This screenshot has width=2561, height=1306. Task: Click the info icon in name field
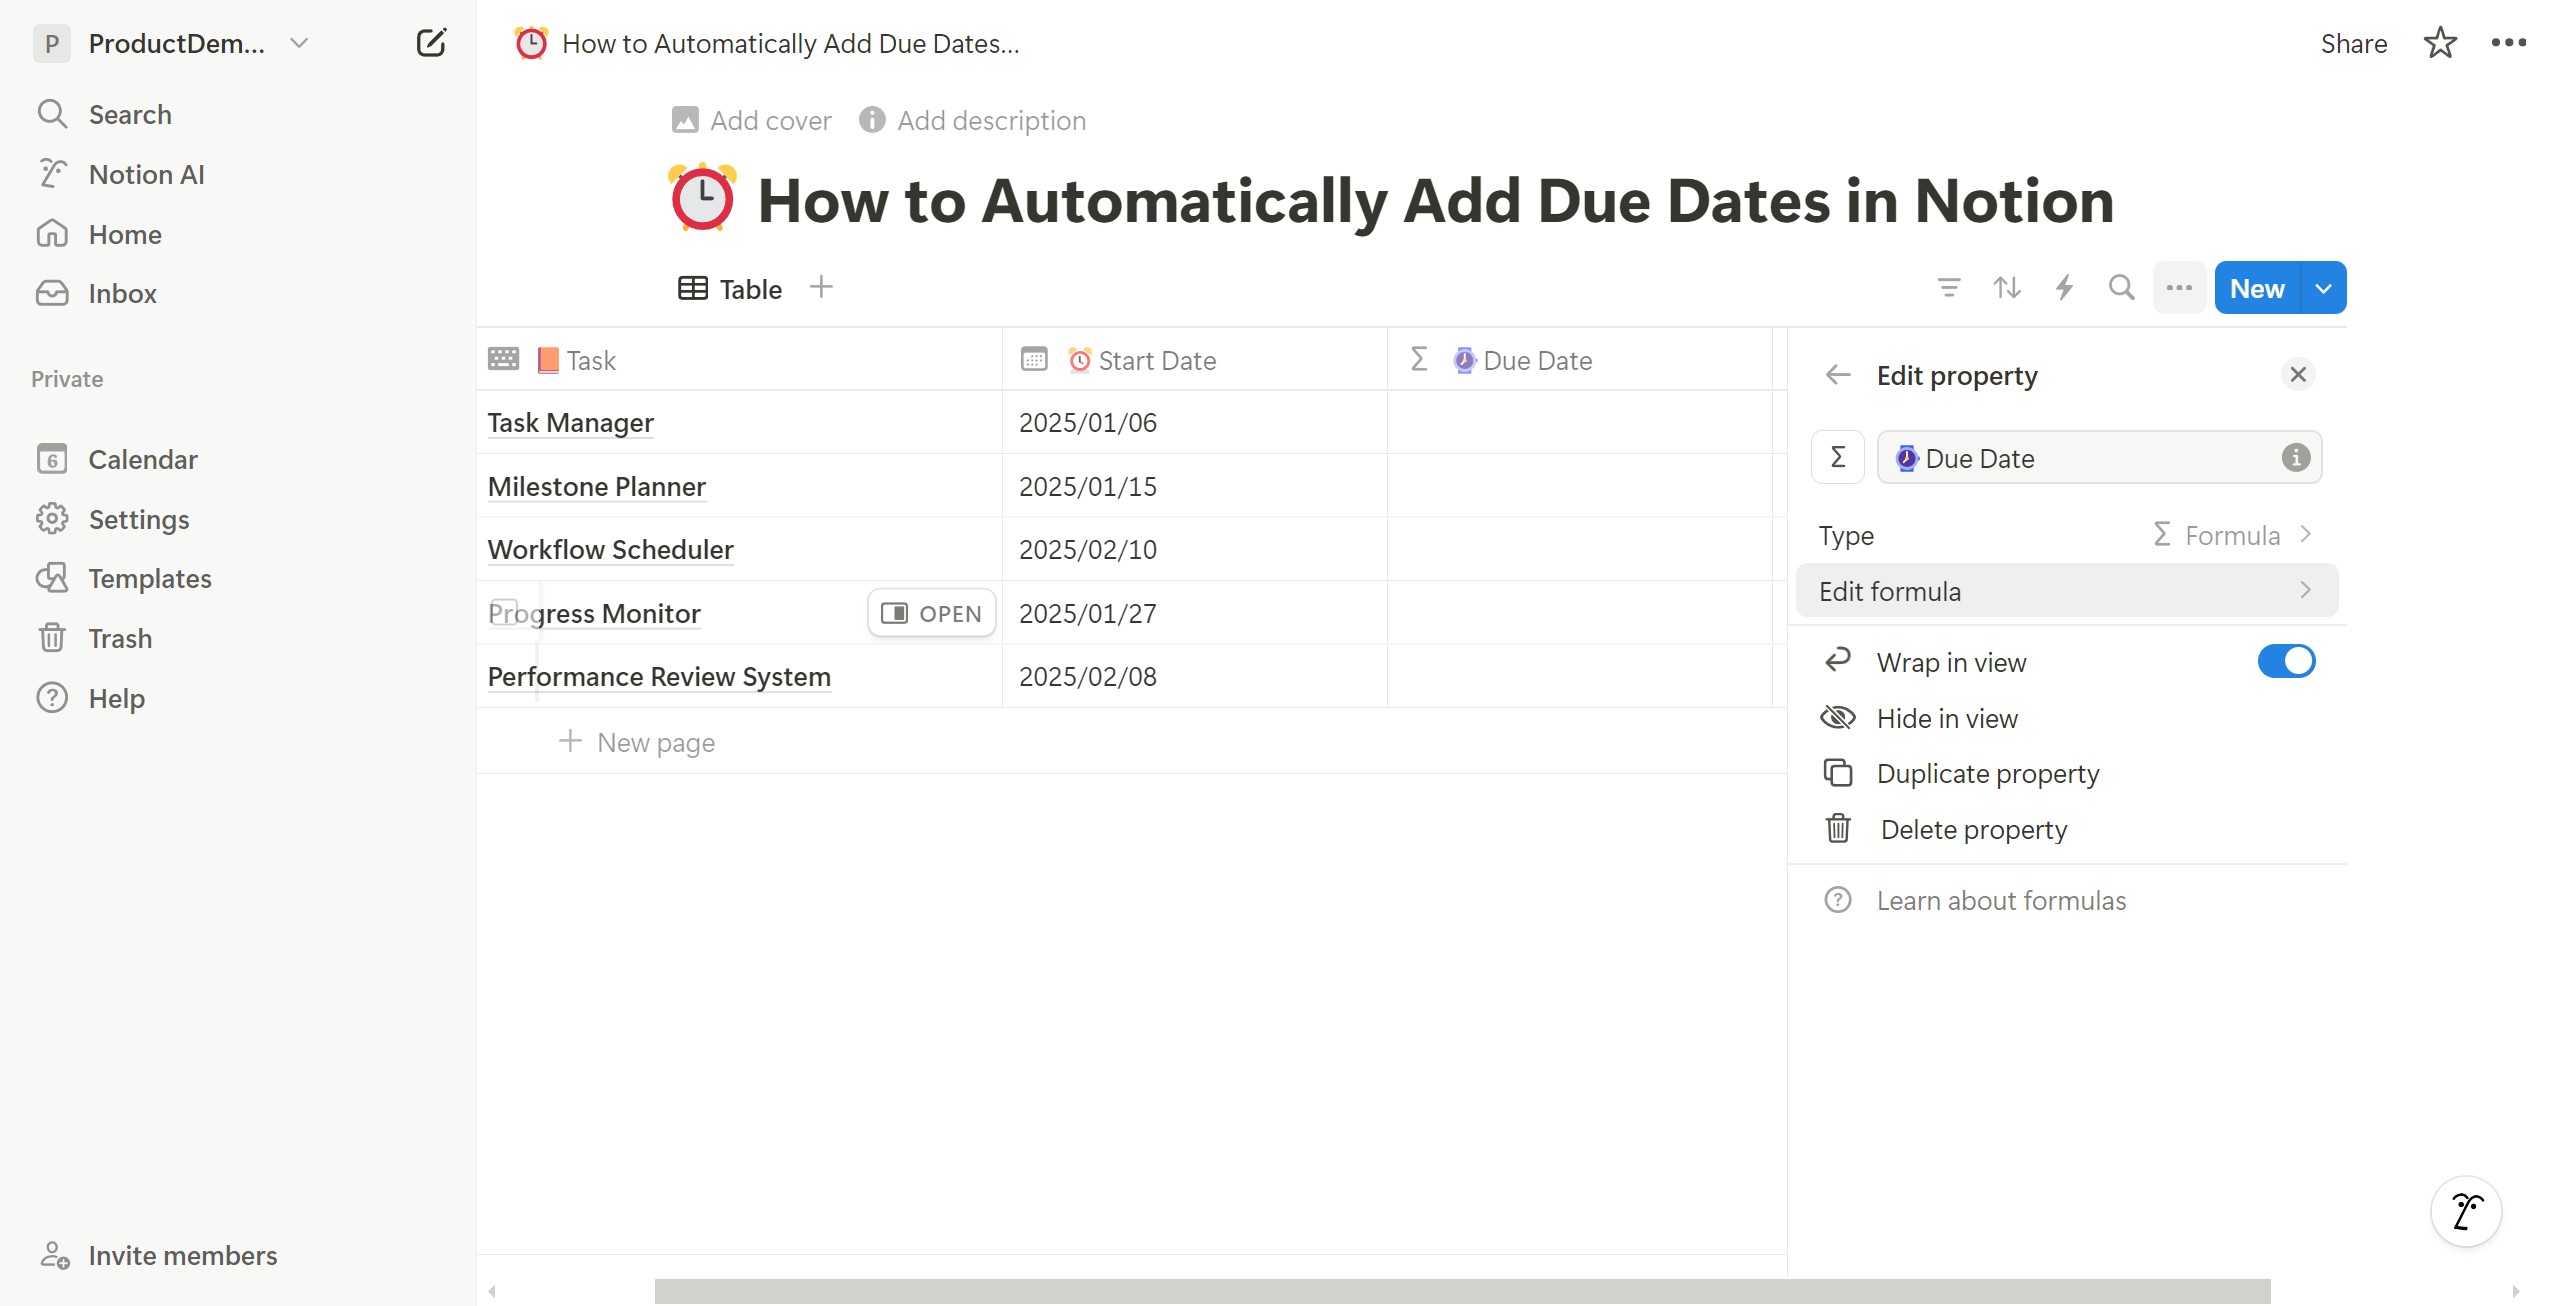point(2296,458)
